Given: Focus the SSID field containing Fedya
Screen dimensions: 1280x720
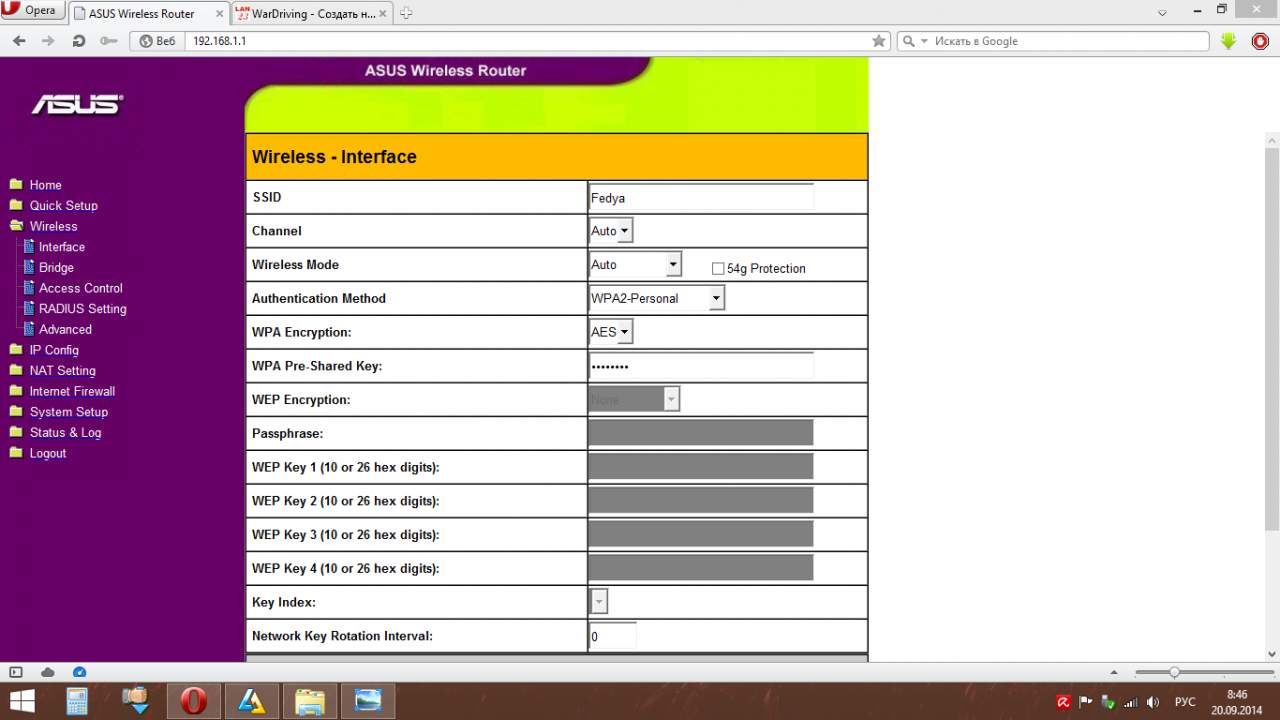Looking at the screenshot, I should [x=701, y=198].
